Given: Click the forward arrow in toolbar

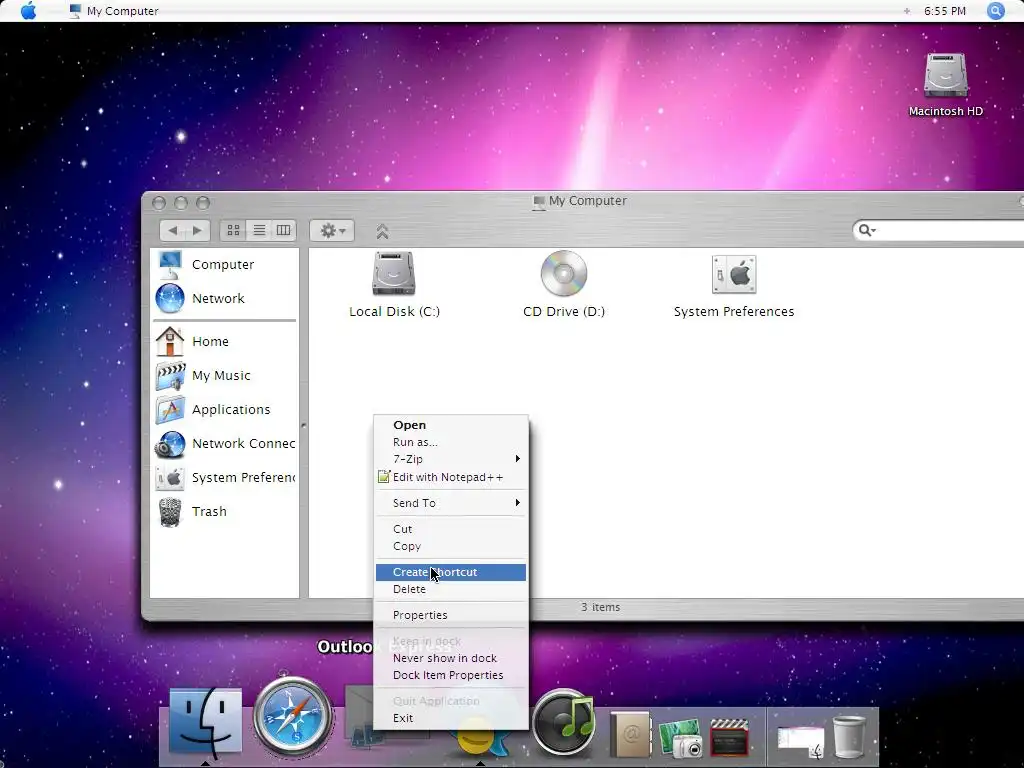Looking at the screenshot, I should tap(197, 230).
